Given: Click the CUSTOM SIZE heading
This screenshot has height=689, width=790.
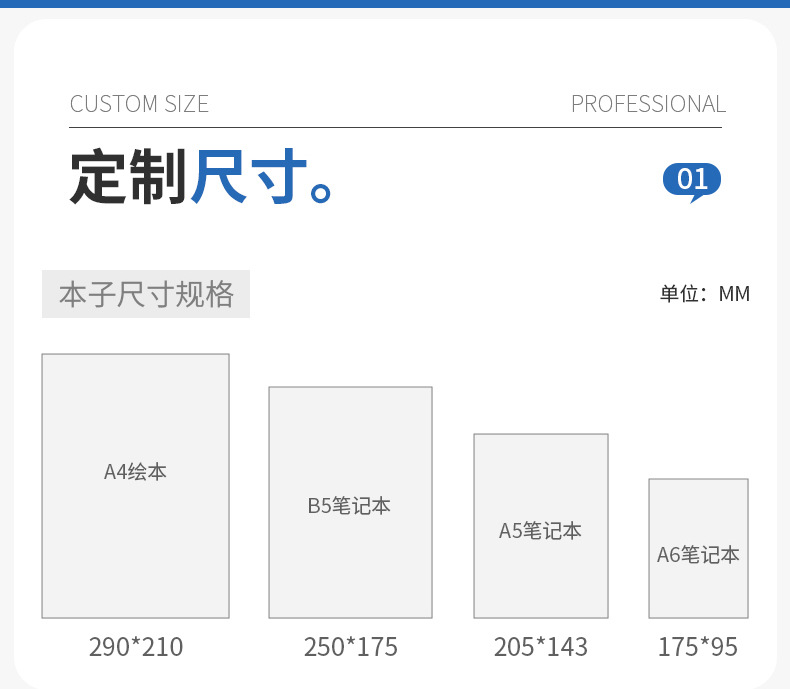Looking at the screenshot, I should pyautogui.click(x=139, y=104).
